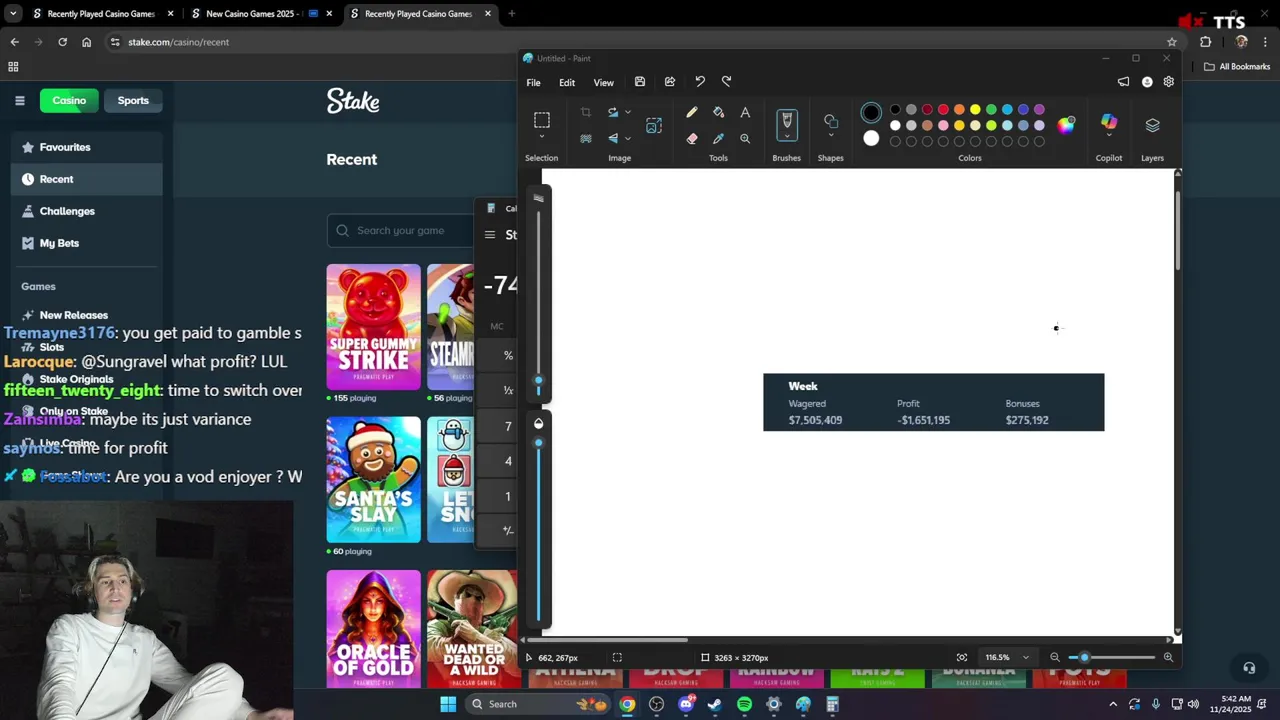Screen dimensions: 1280x720
Task: Switch to New Casino Games 2025 tab
Action: coord(258,14)
